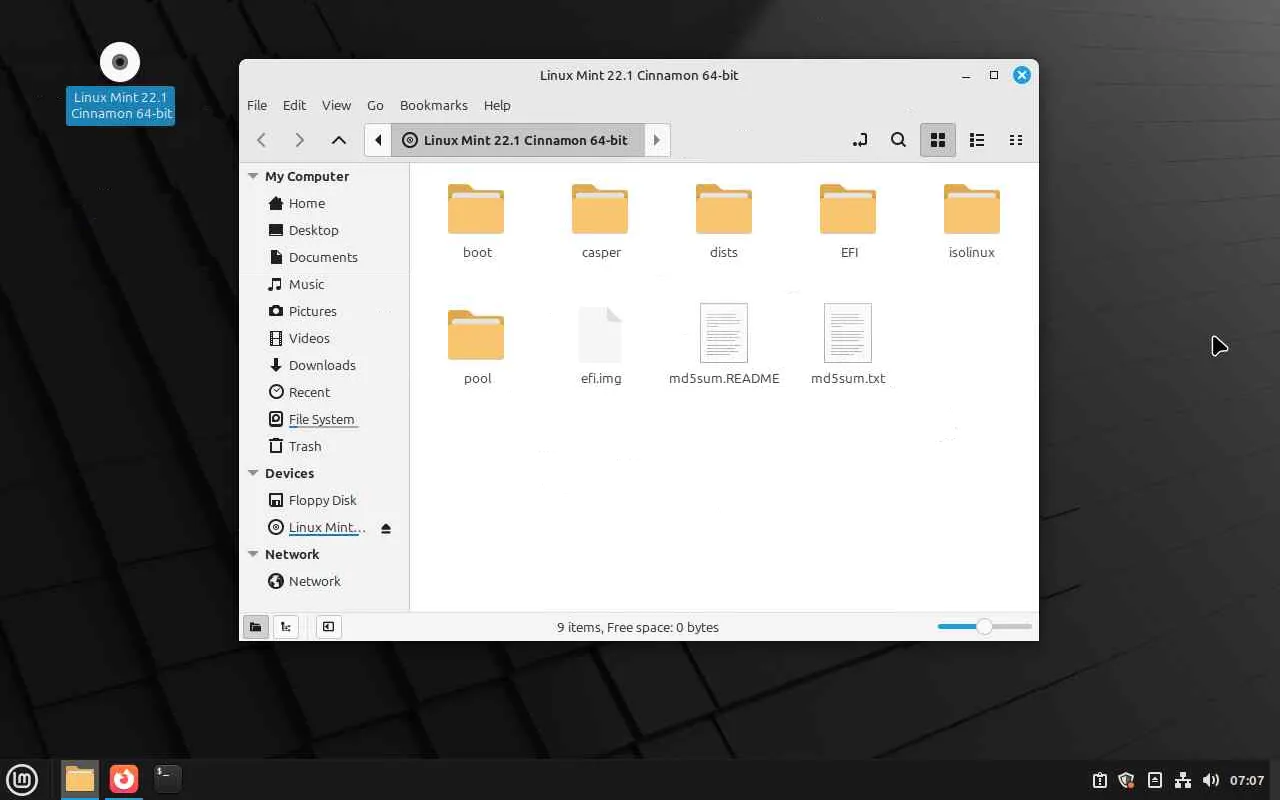Open Documents in the sidebar
Viewport: 1280px width, 800px height.
coord(325,257)
